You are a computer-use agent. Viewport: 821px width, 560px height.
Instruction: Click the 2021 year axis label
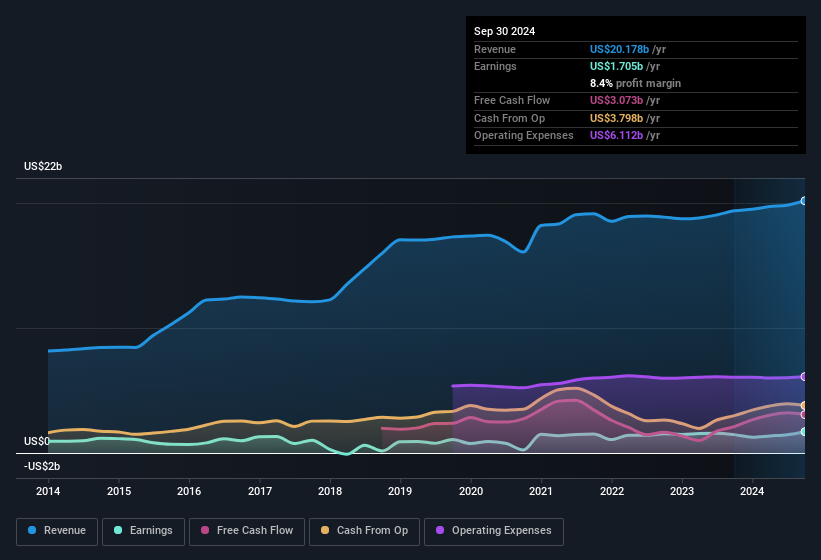(541, 491)
